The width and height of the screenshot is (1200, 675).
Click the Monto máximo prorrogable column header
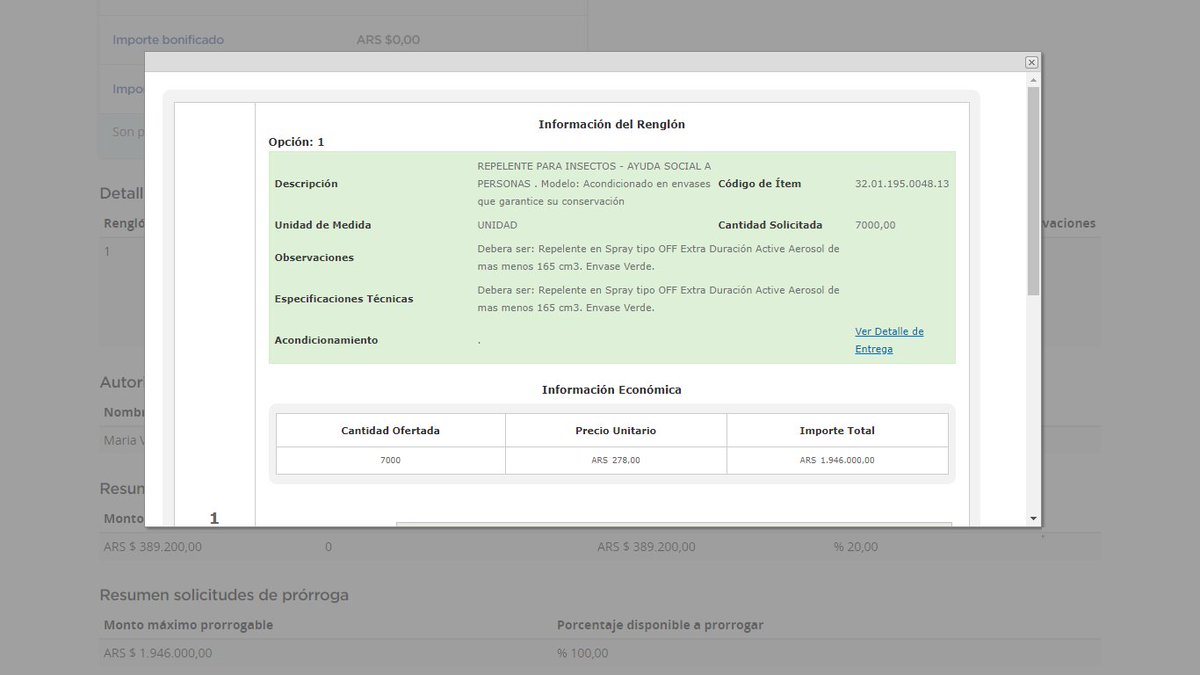pos(188,625)
